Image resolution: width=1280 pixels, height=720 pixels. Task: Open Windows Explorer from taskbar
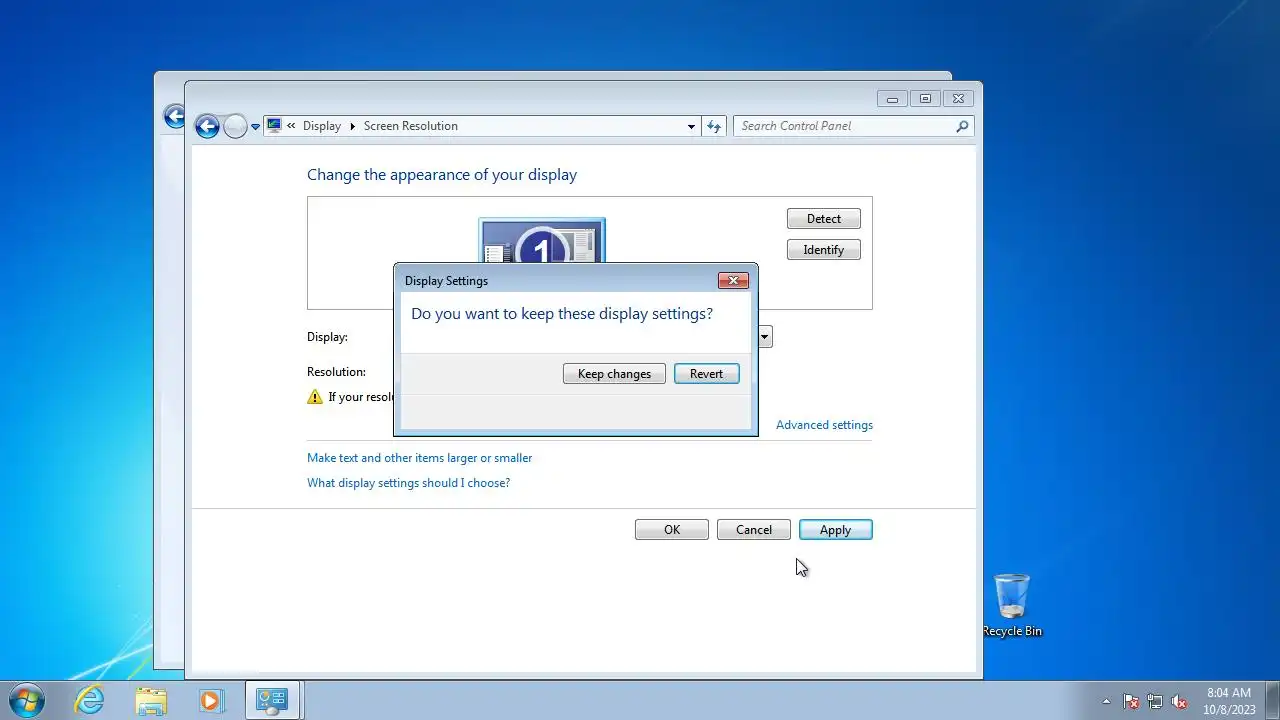click(151, 701)
